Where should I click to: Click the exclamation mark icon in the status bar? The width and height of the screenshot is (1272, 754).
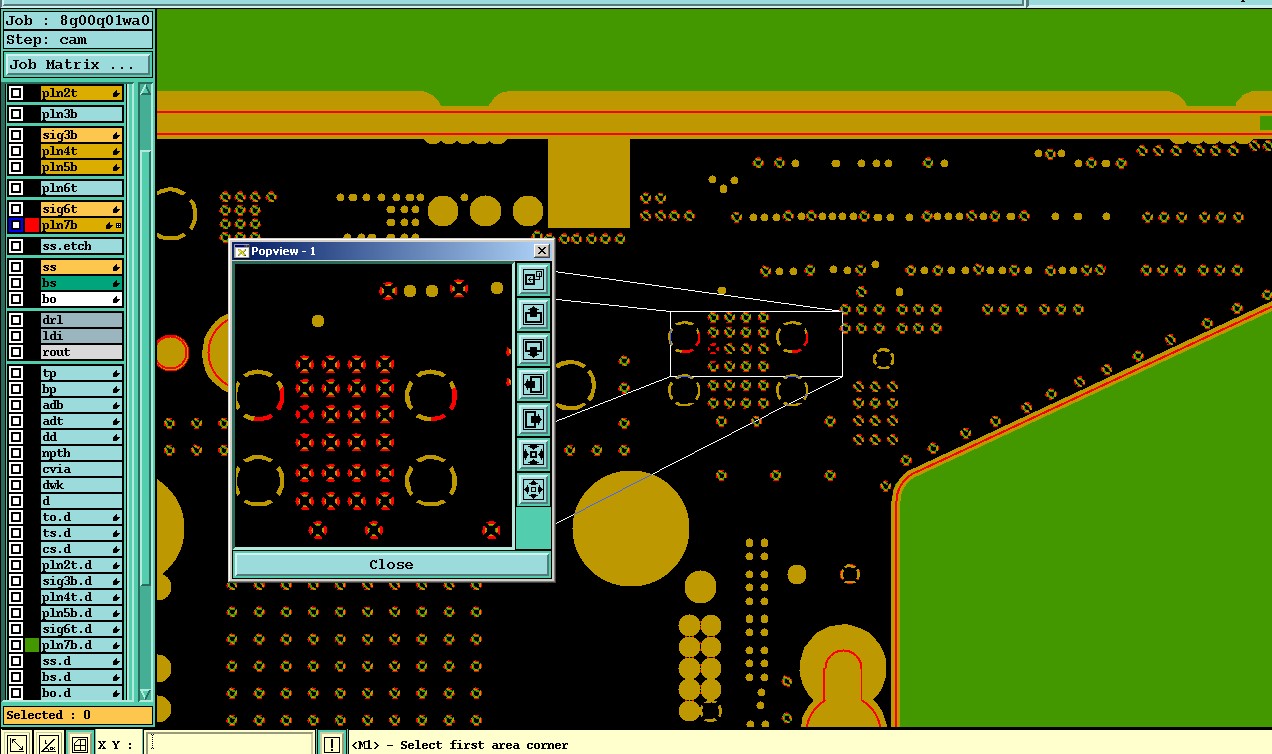(x=331, y=744)
